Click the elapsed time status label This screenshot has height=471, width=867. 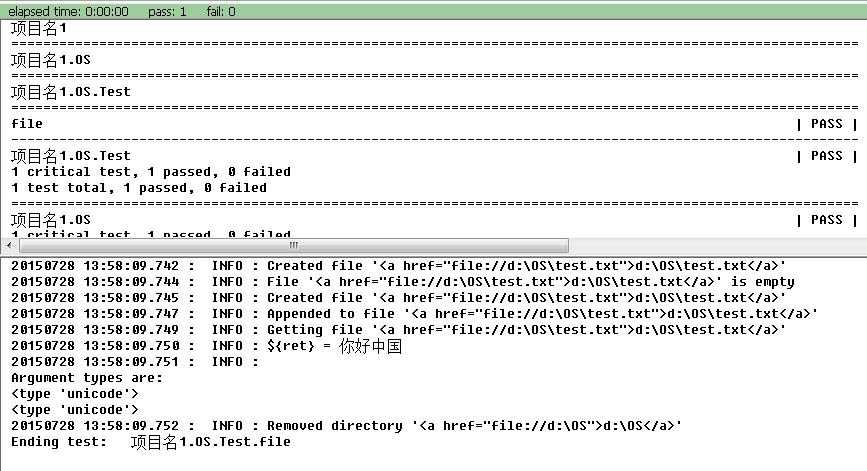click(68, 12)
